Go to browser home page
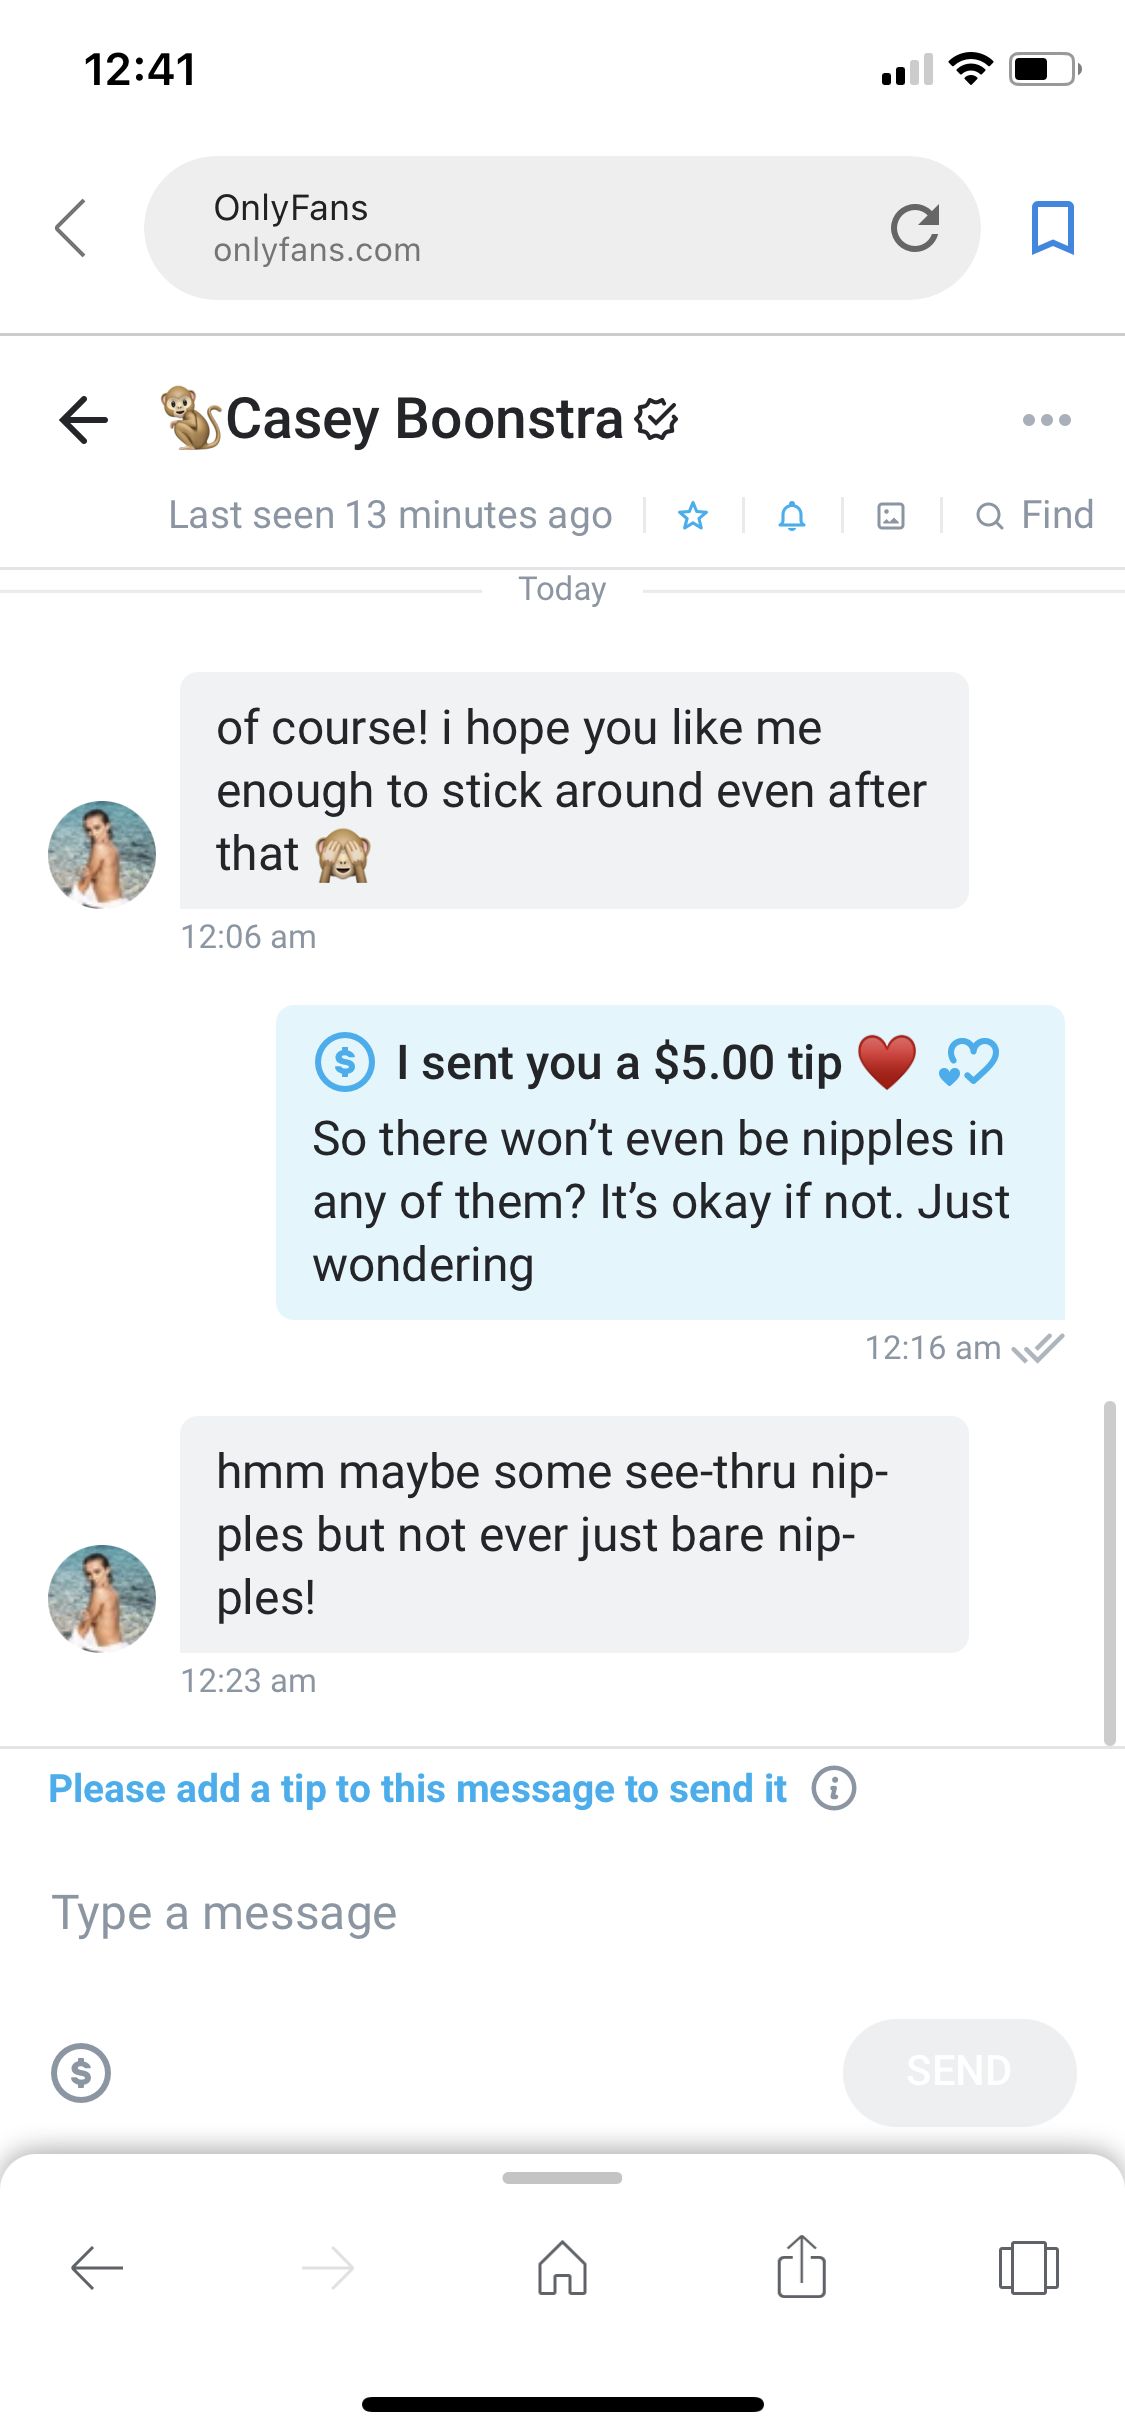This screenshot has width=1125, height=2436. [563, 2268]
